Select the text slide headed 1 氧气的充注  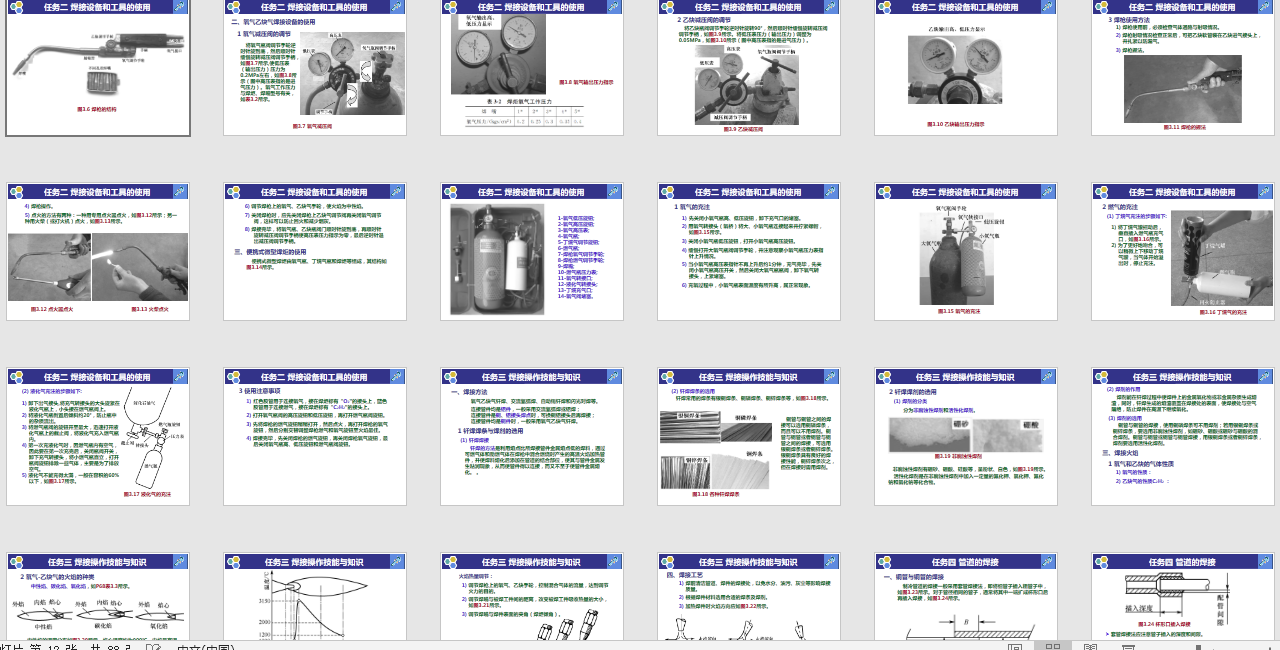point(749,252)
